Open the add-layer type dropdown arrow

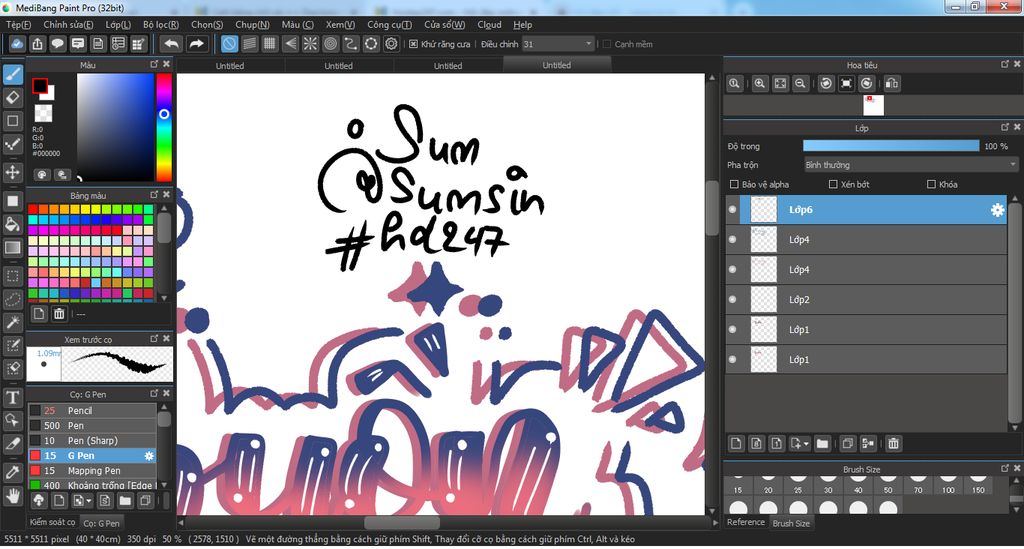coord(806,444)
